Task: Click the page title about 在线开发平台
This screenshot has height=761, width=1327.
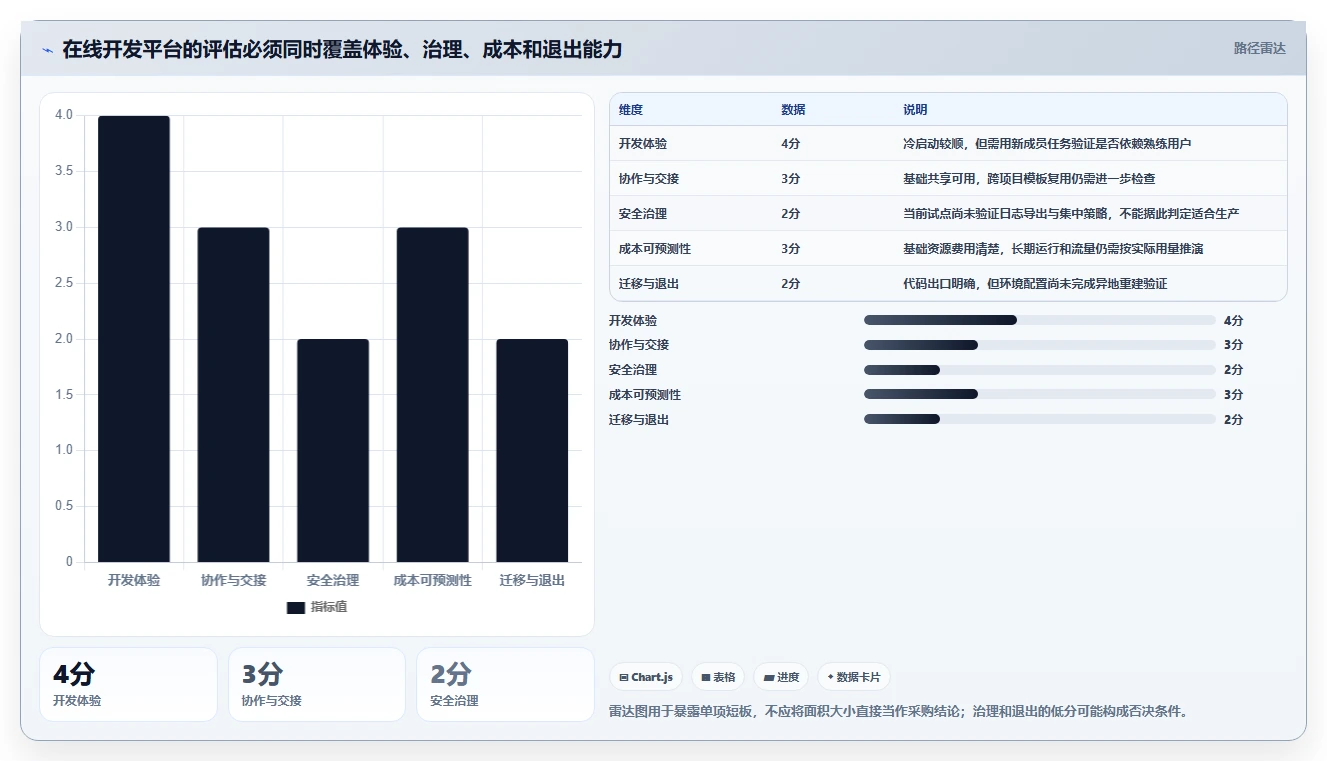Action: click(x=342, y=49)
